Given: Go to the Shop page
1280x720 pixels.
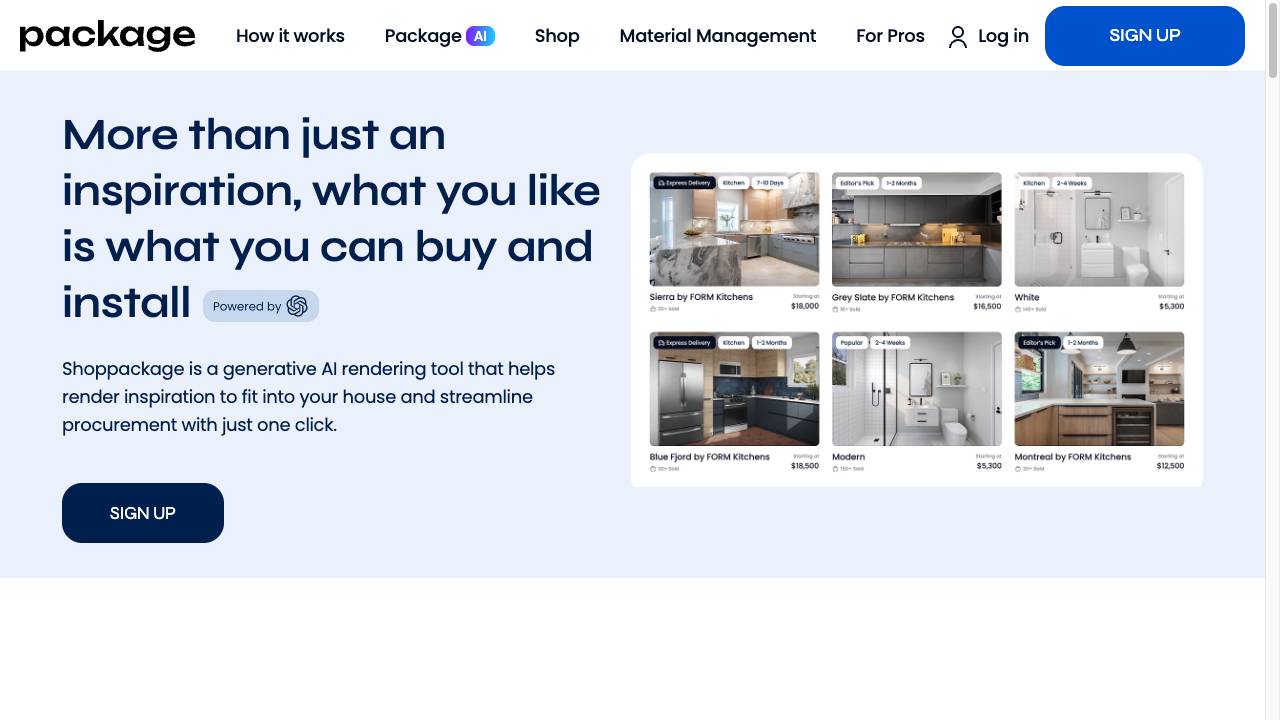Looking at the screenshot, I should tap(557, 36).
